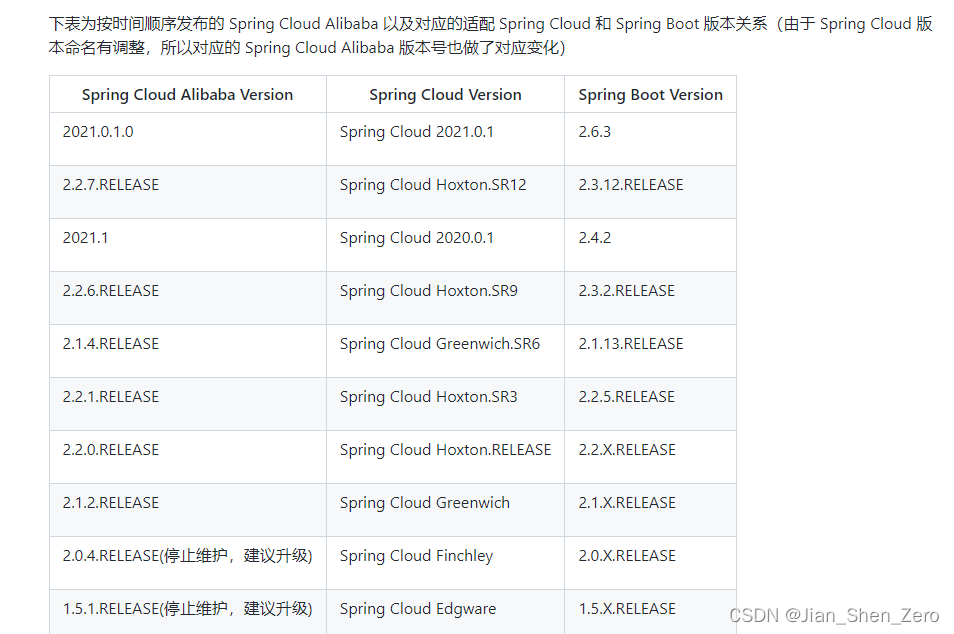Select the '2.3.12.RELEASE' cell
The height and width of the screenshot is (634, 954).
650,192
